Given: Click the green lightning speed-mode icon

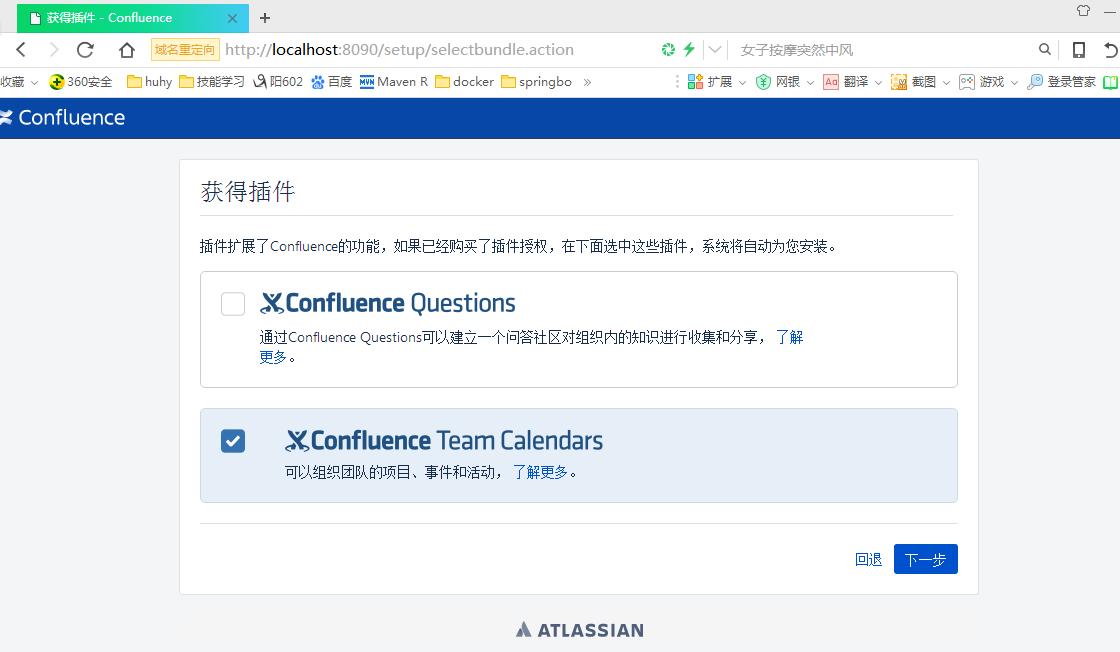Looking at the screenshot, I should point(689,50).
